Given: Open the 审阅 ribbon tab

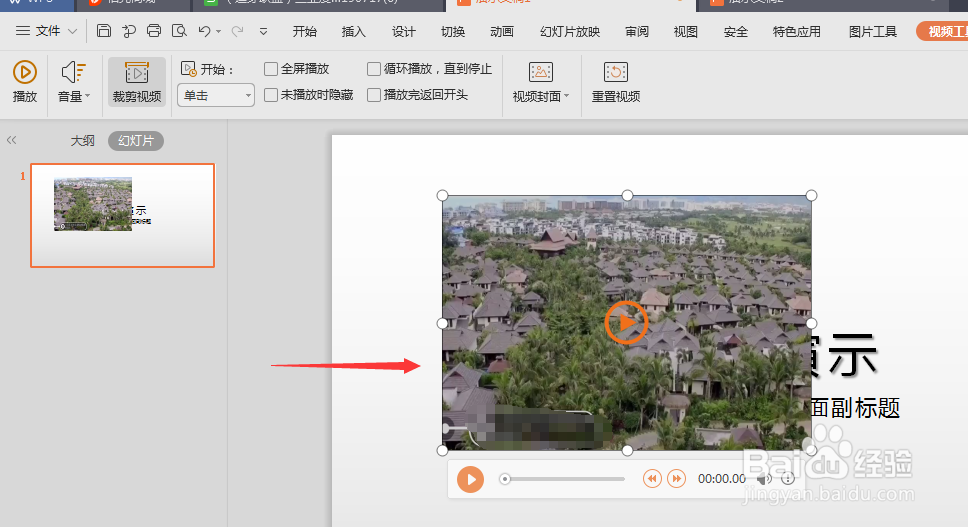Looking at the screenshot, I should point(636,31).
